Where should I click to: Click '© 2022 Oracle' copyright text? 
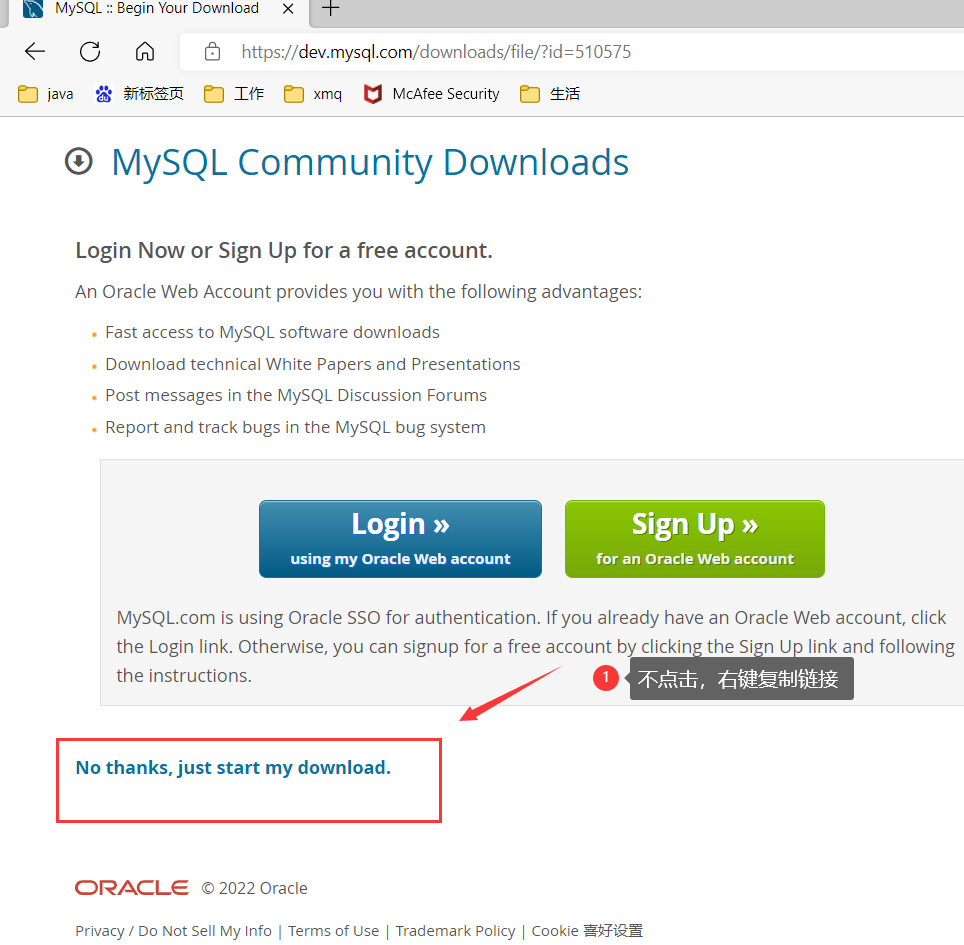[255, 888]
